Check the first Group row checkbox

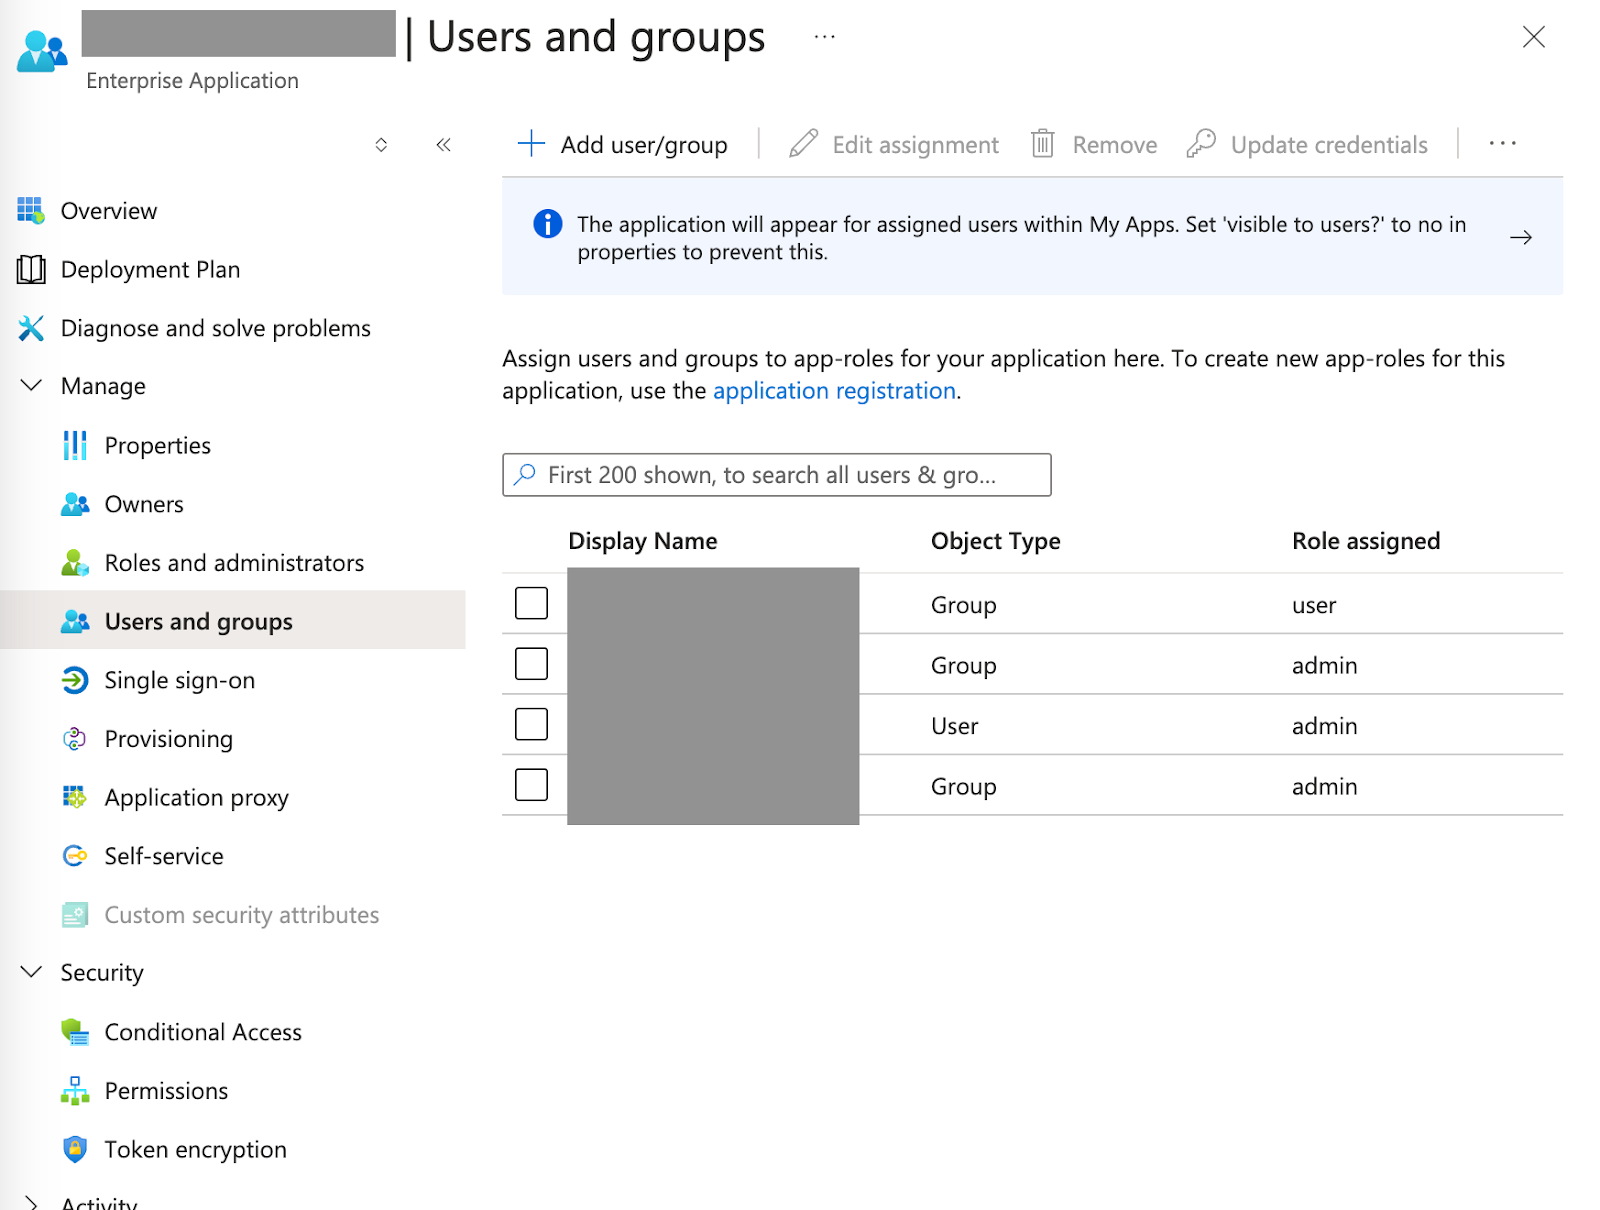[531, 602]
